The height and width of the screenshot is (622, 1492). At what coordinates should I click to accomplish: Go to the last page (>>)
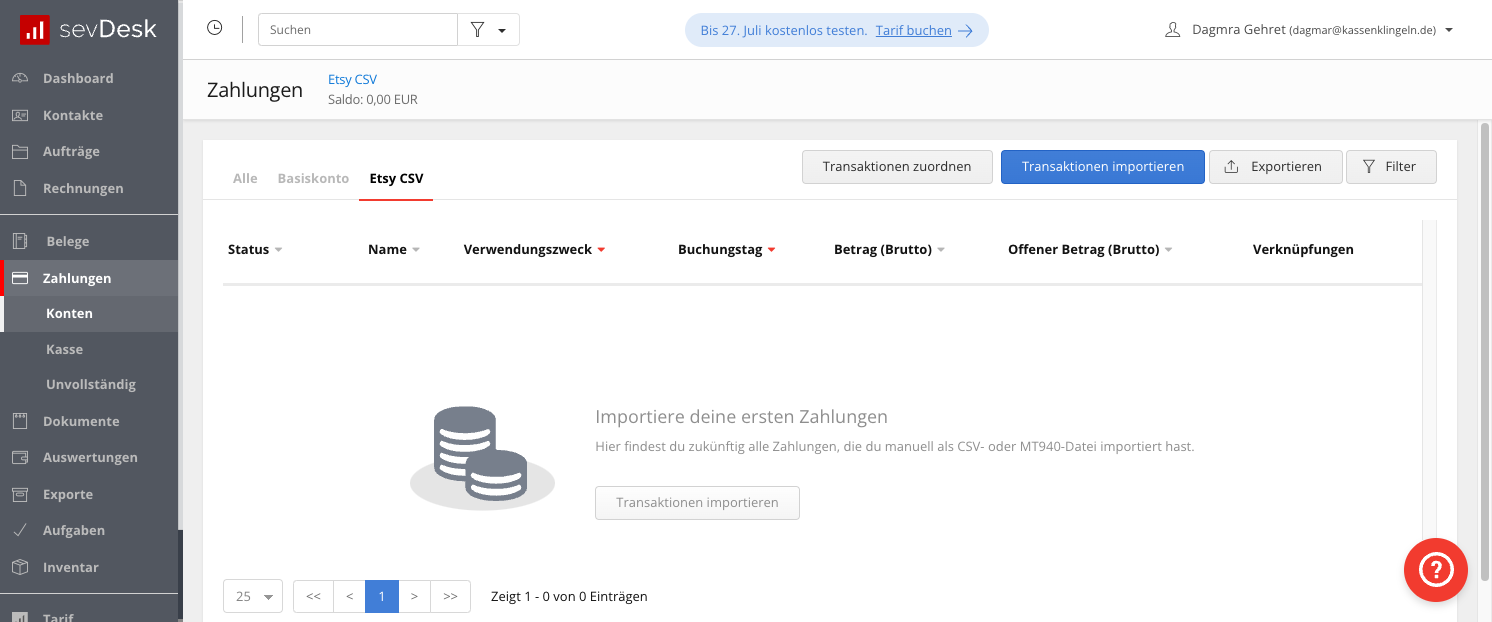pos(450,596)
